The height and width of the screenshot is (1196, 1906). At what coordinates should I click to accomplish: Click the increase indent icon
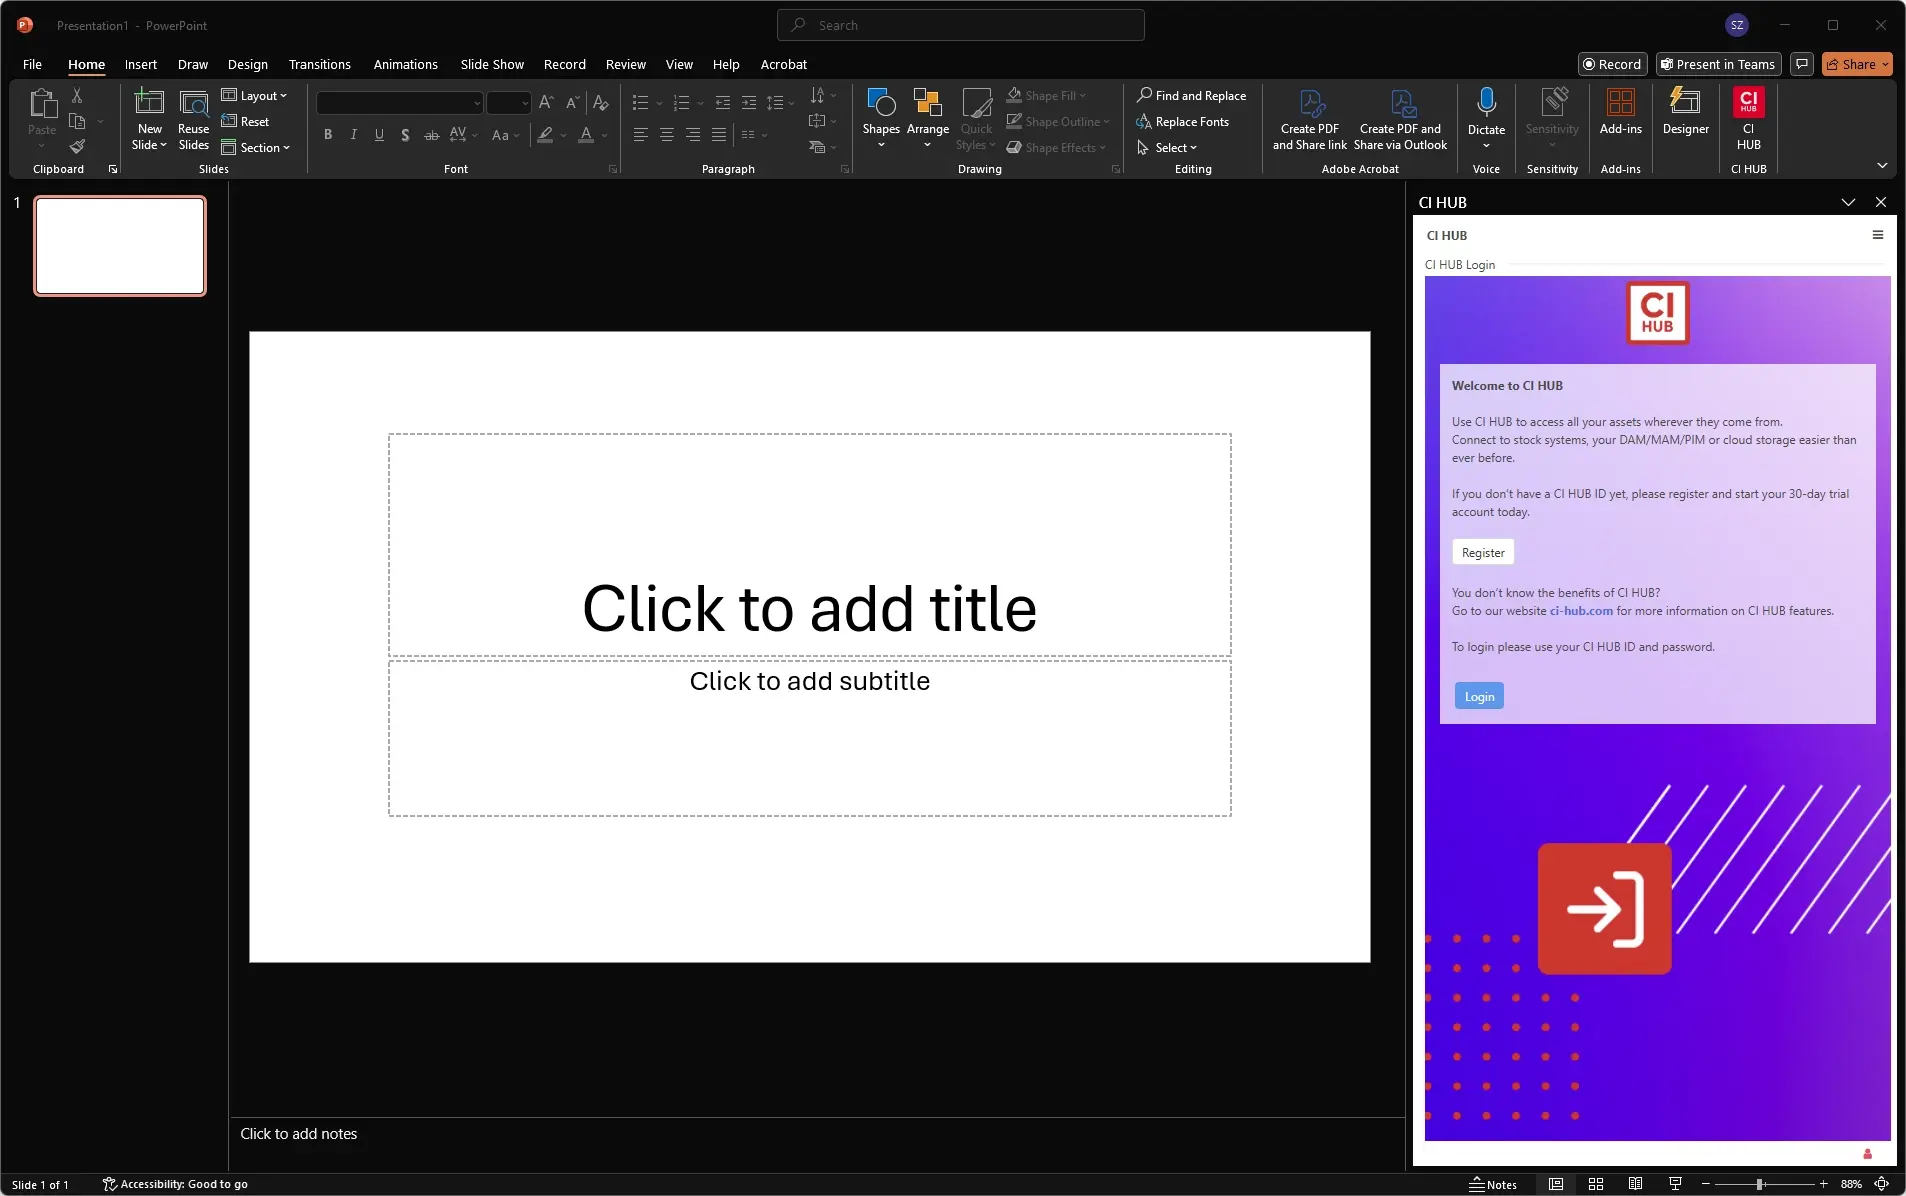pyautogui.click(x=749, y=102)
